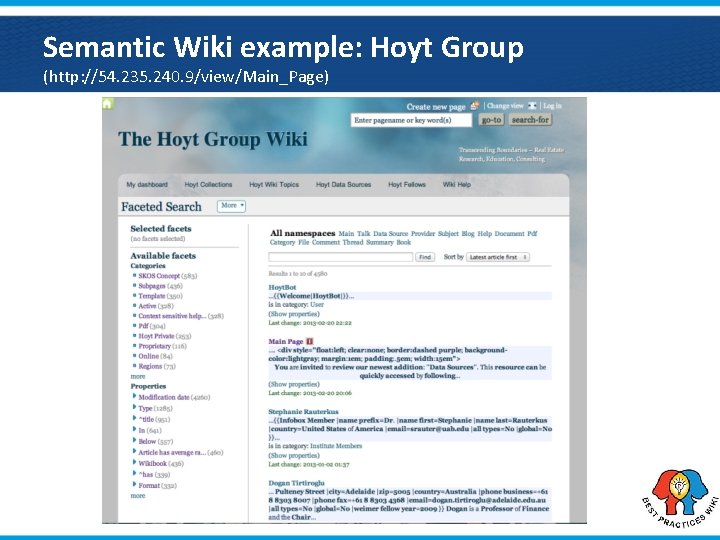Open the Dogan Tirtiroglu result
This screenshot has width=720, height=540.
point(296,483)
